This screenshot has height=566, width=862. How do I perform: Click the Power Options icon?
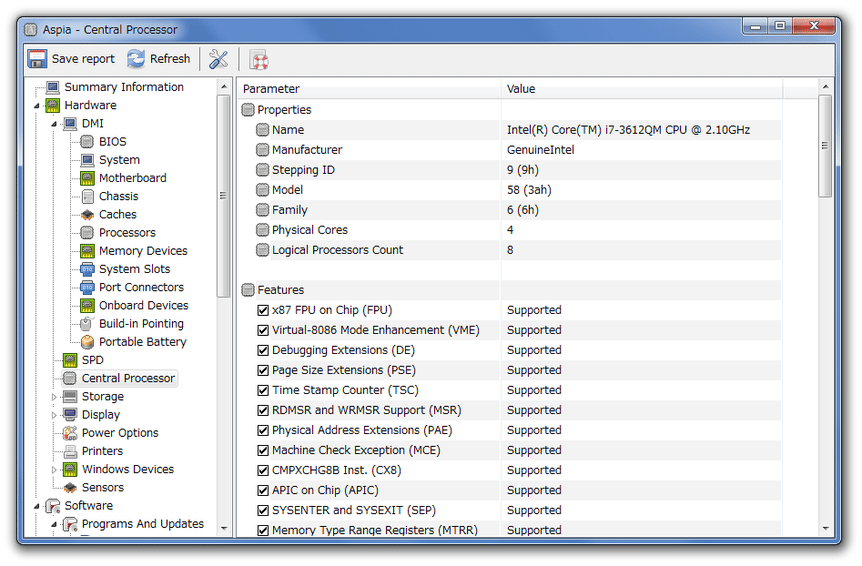pos(70,432)
